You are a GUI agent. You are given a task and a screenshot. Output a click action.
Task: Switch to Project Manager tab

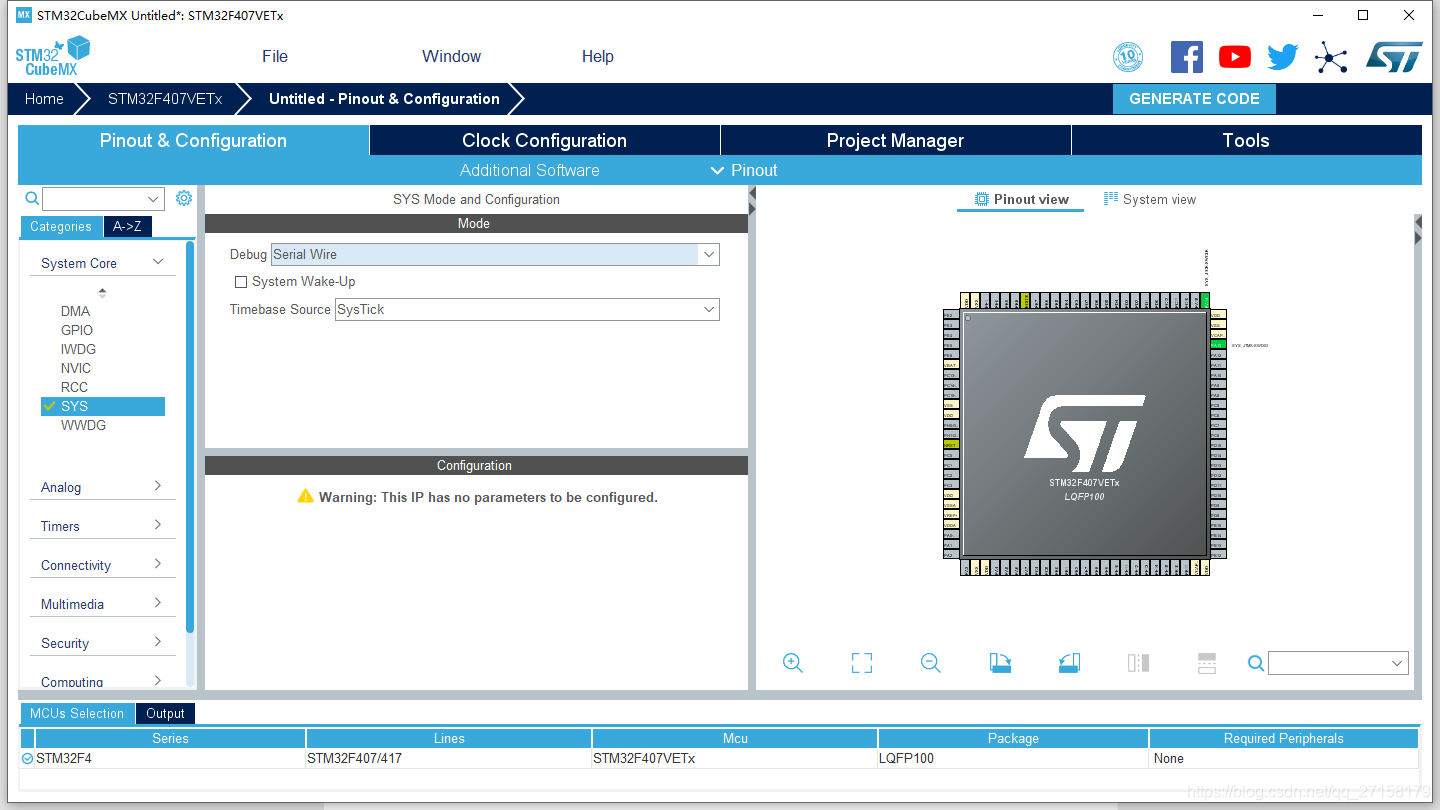point(895,140)
